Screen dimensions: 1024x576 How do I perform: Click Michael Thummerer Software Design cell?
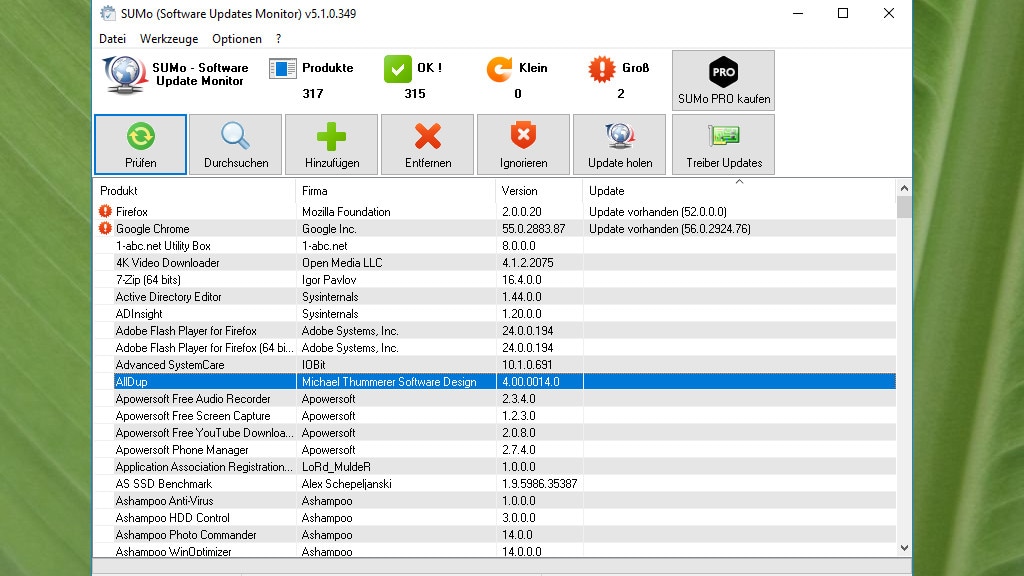[389, 381]
